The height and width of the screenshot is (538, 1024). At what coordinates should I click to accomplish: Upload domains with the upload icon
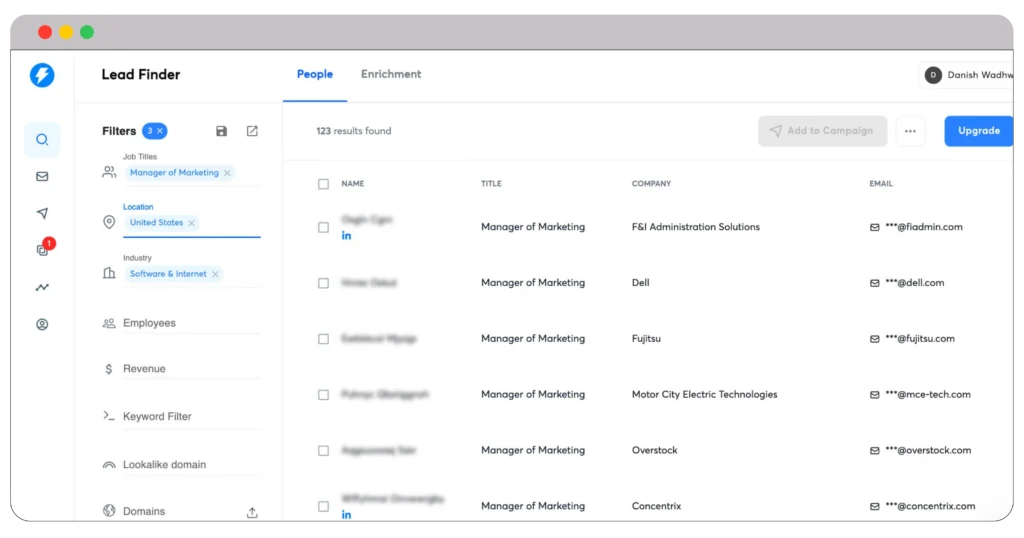(252, 513)
